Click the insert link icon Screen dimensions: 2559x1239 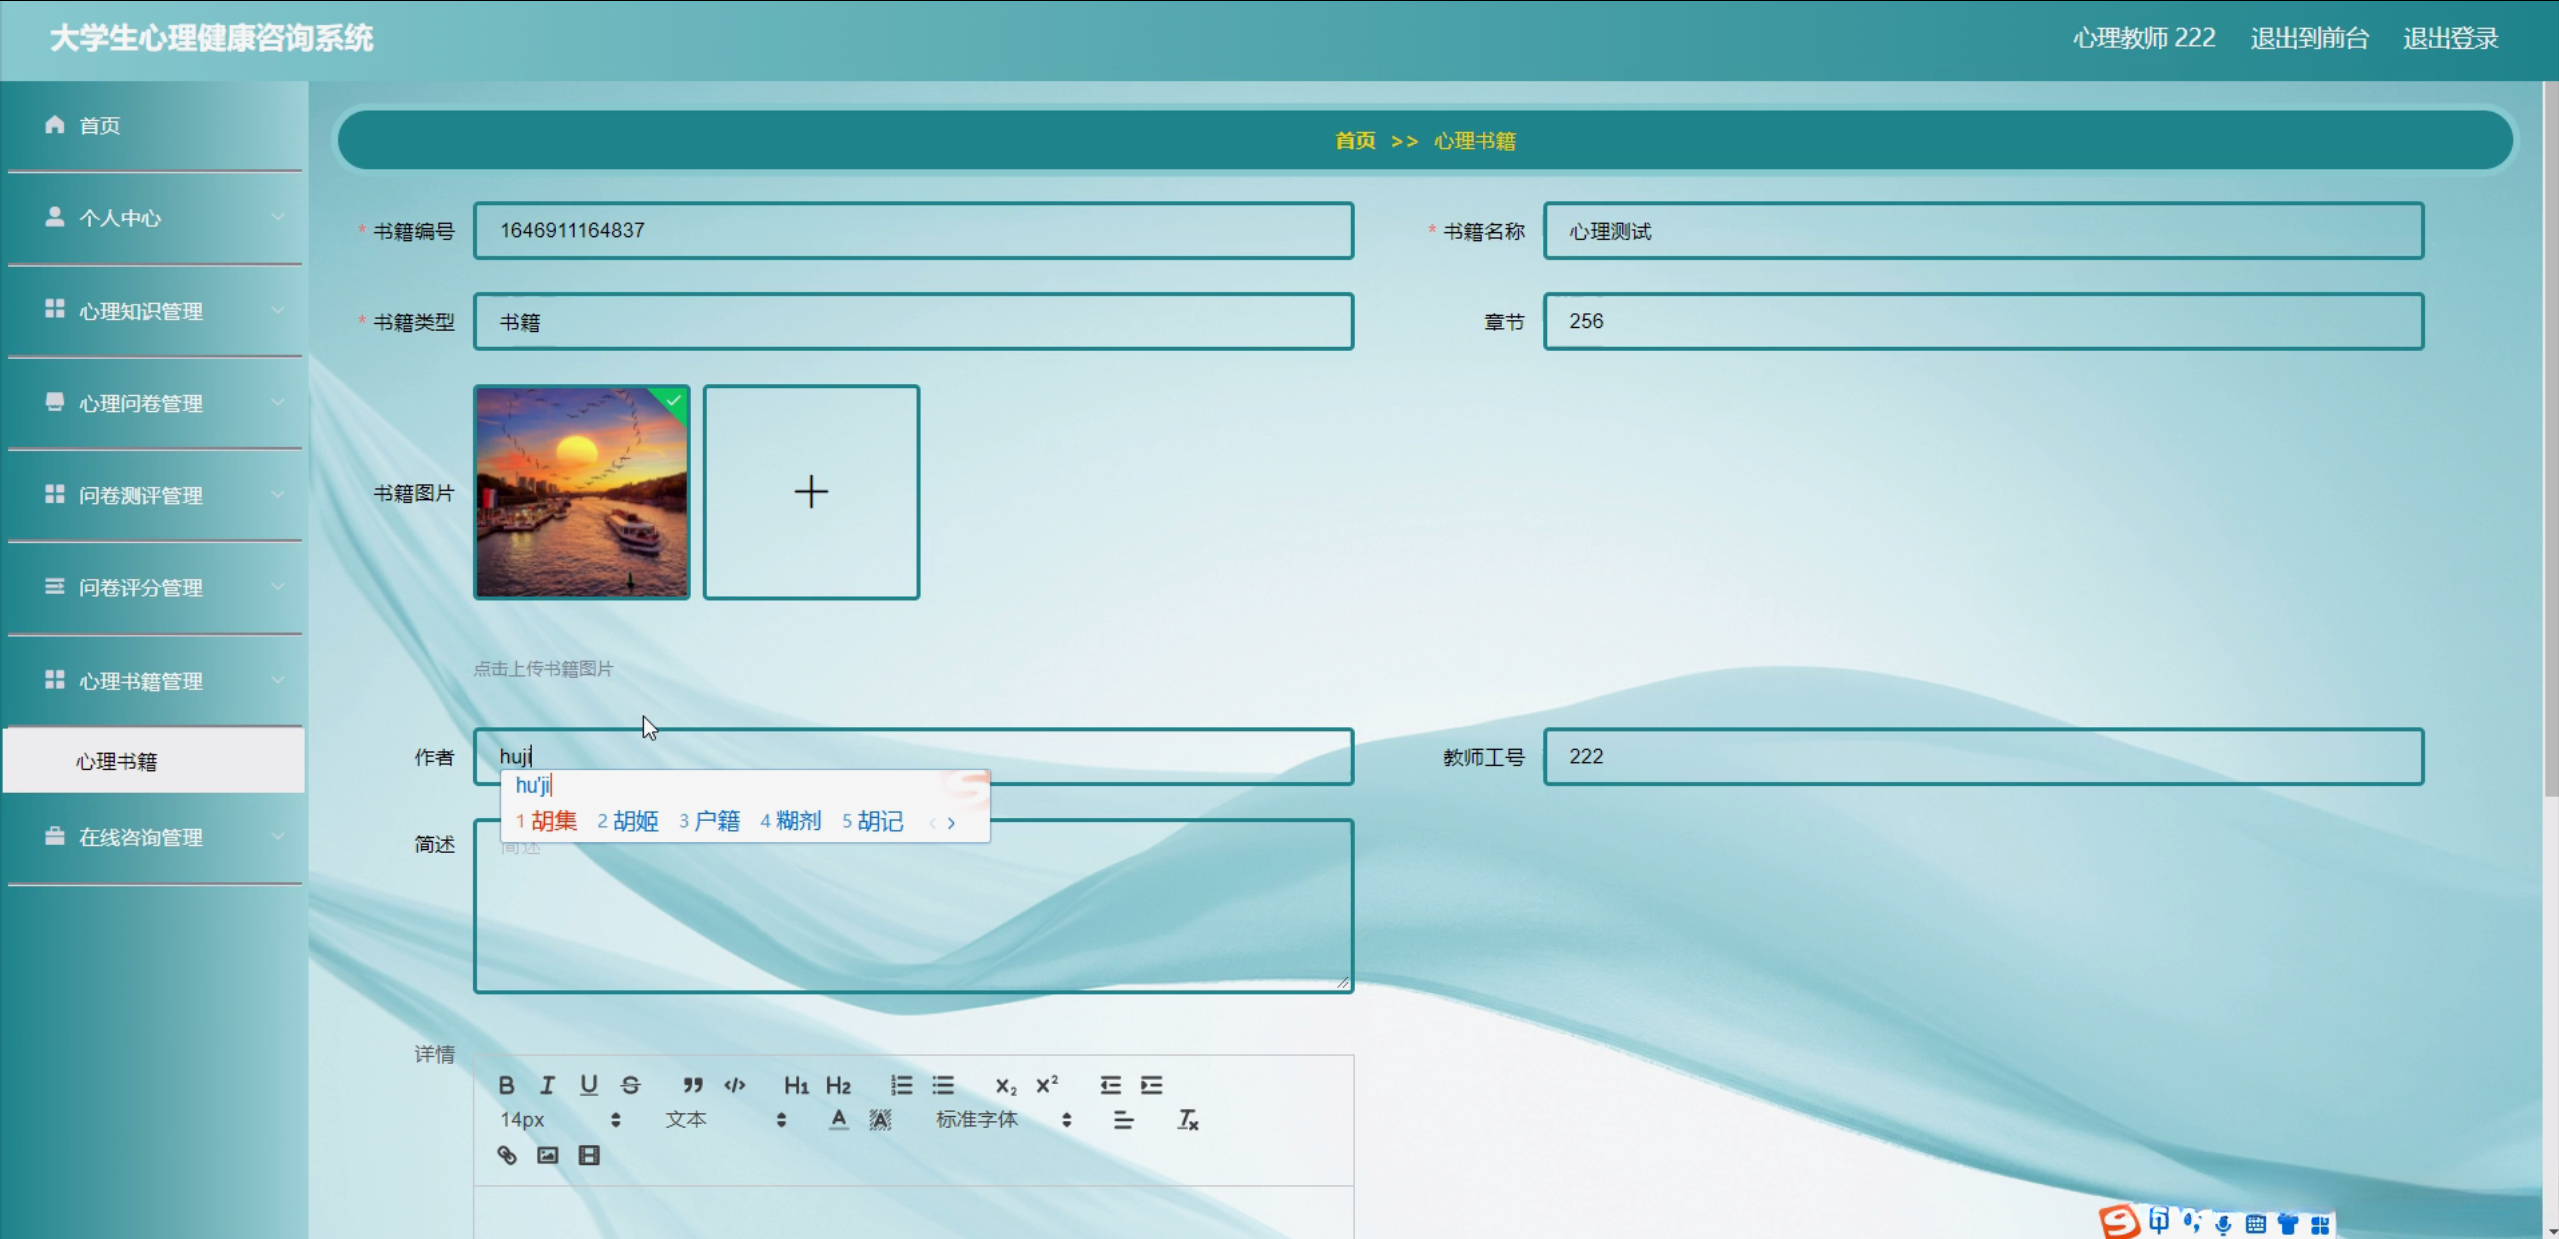(x=507, y=1155)
